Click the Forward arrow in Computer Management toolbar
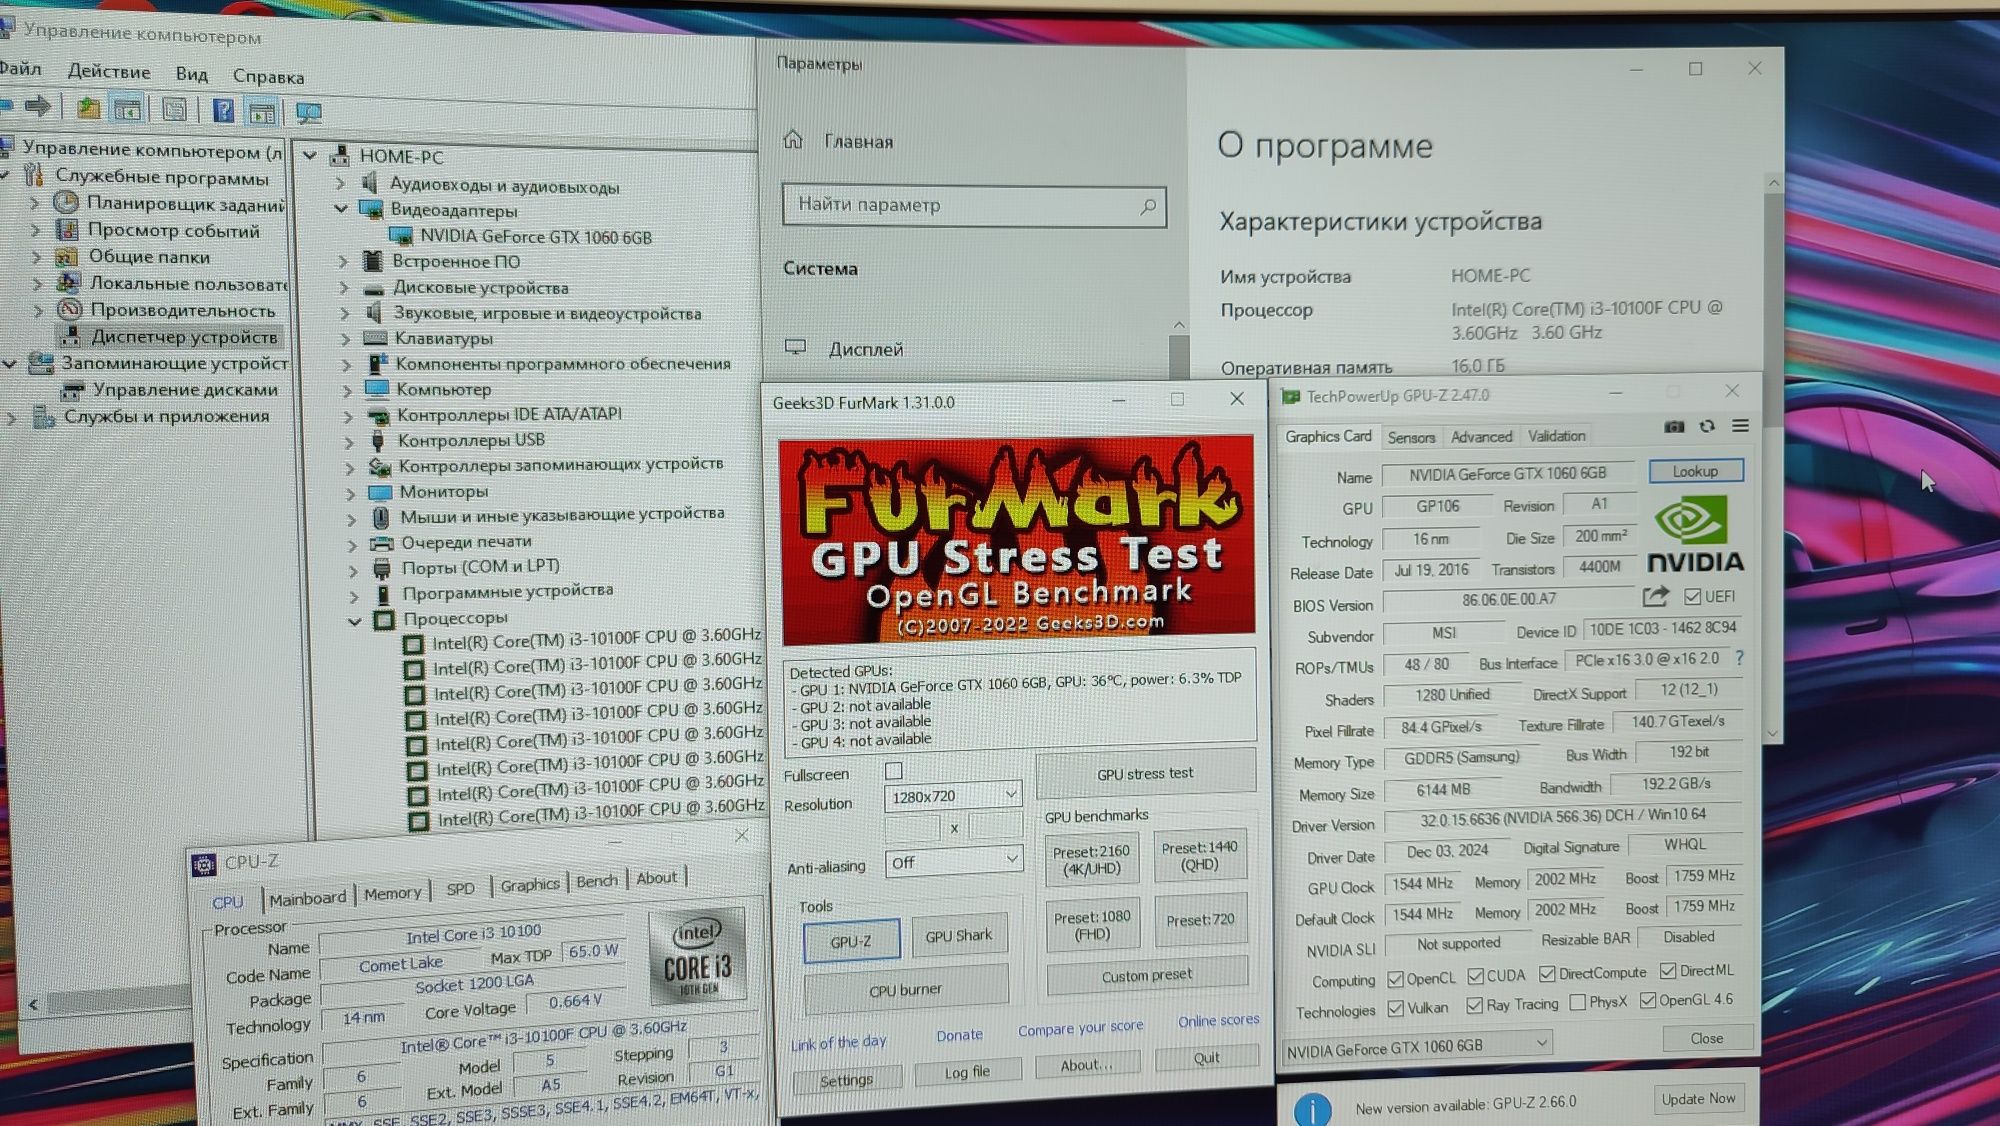Viewport: 2000px width, 1126px height. pos(39,106)
